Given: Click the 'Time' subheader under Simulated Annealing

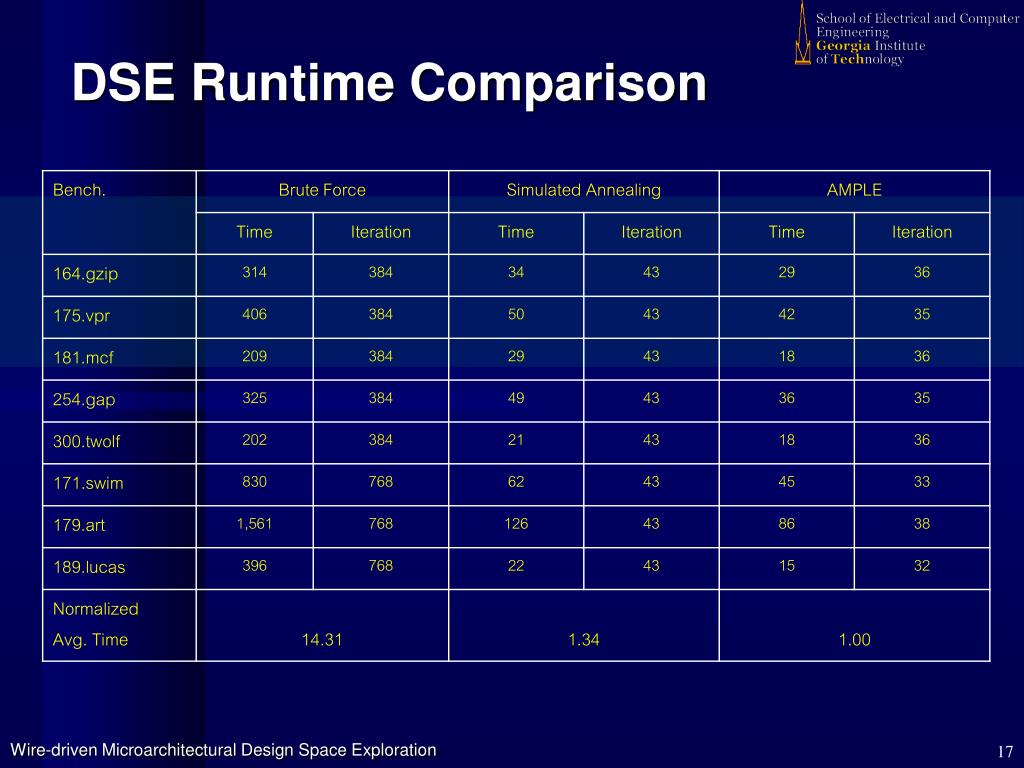Looking at the screenshot, I should click(x=516, y=232).
